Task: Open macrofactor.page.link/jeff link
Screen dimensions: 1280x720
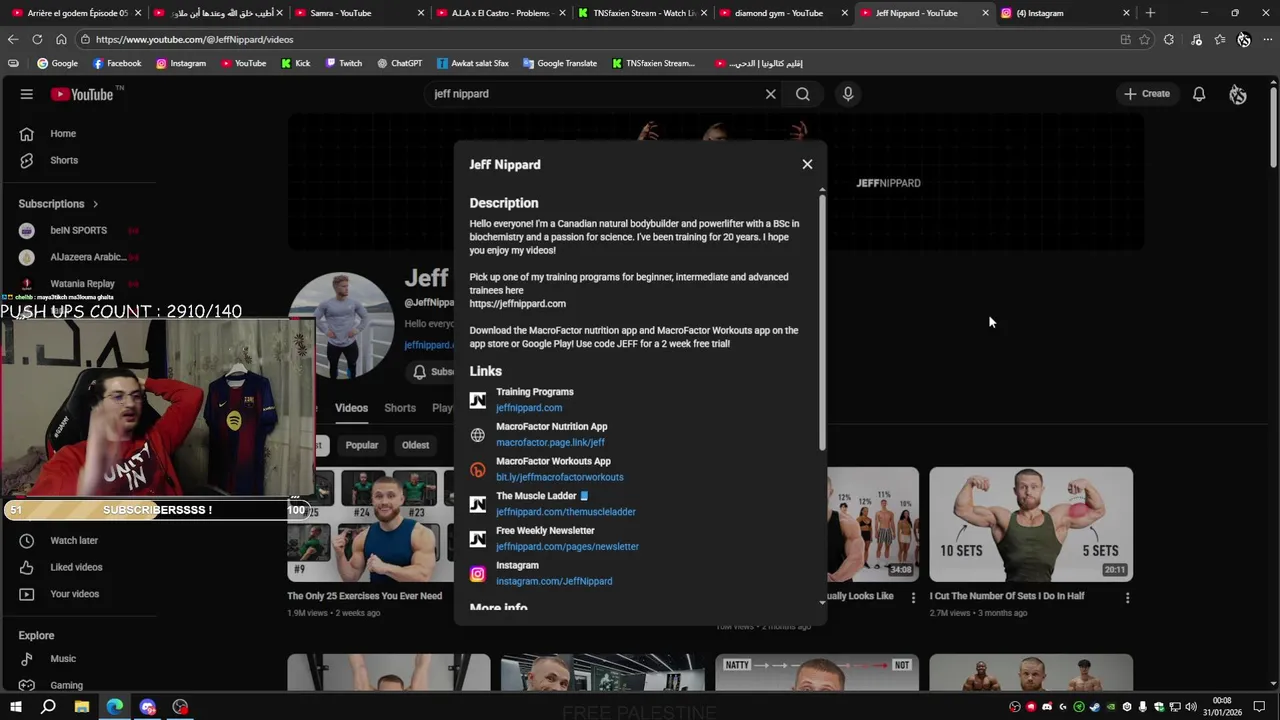Action: pyautogui.click(x=550, y=442)
